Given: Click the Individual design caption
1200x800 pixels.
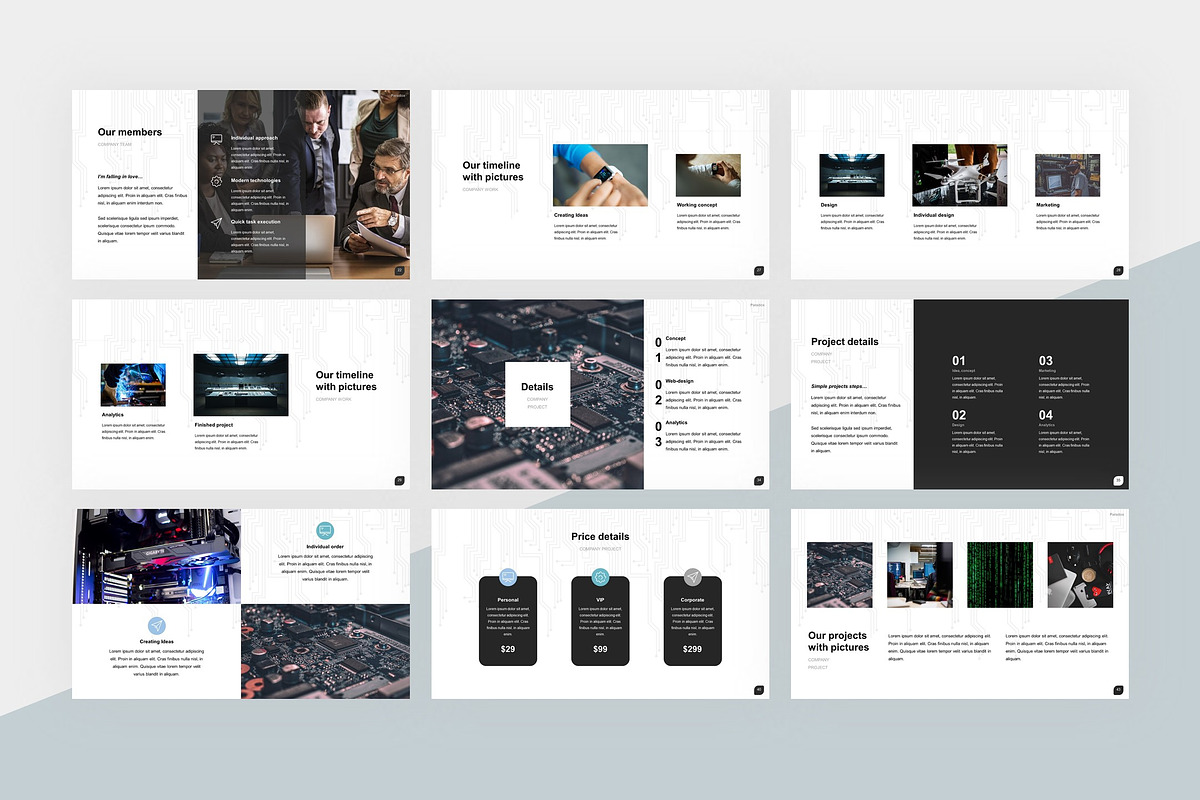Looking at the screenshot, I should (934, 215).
